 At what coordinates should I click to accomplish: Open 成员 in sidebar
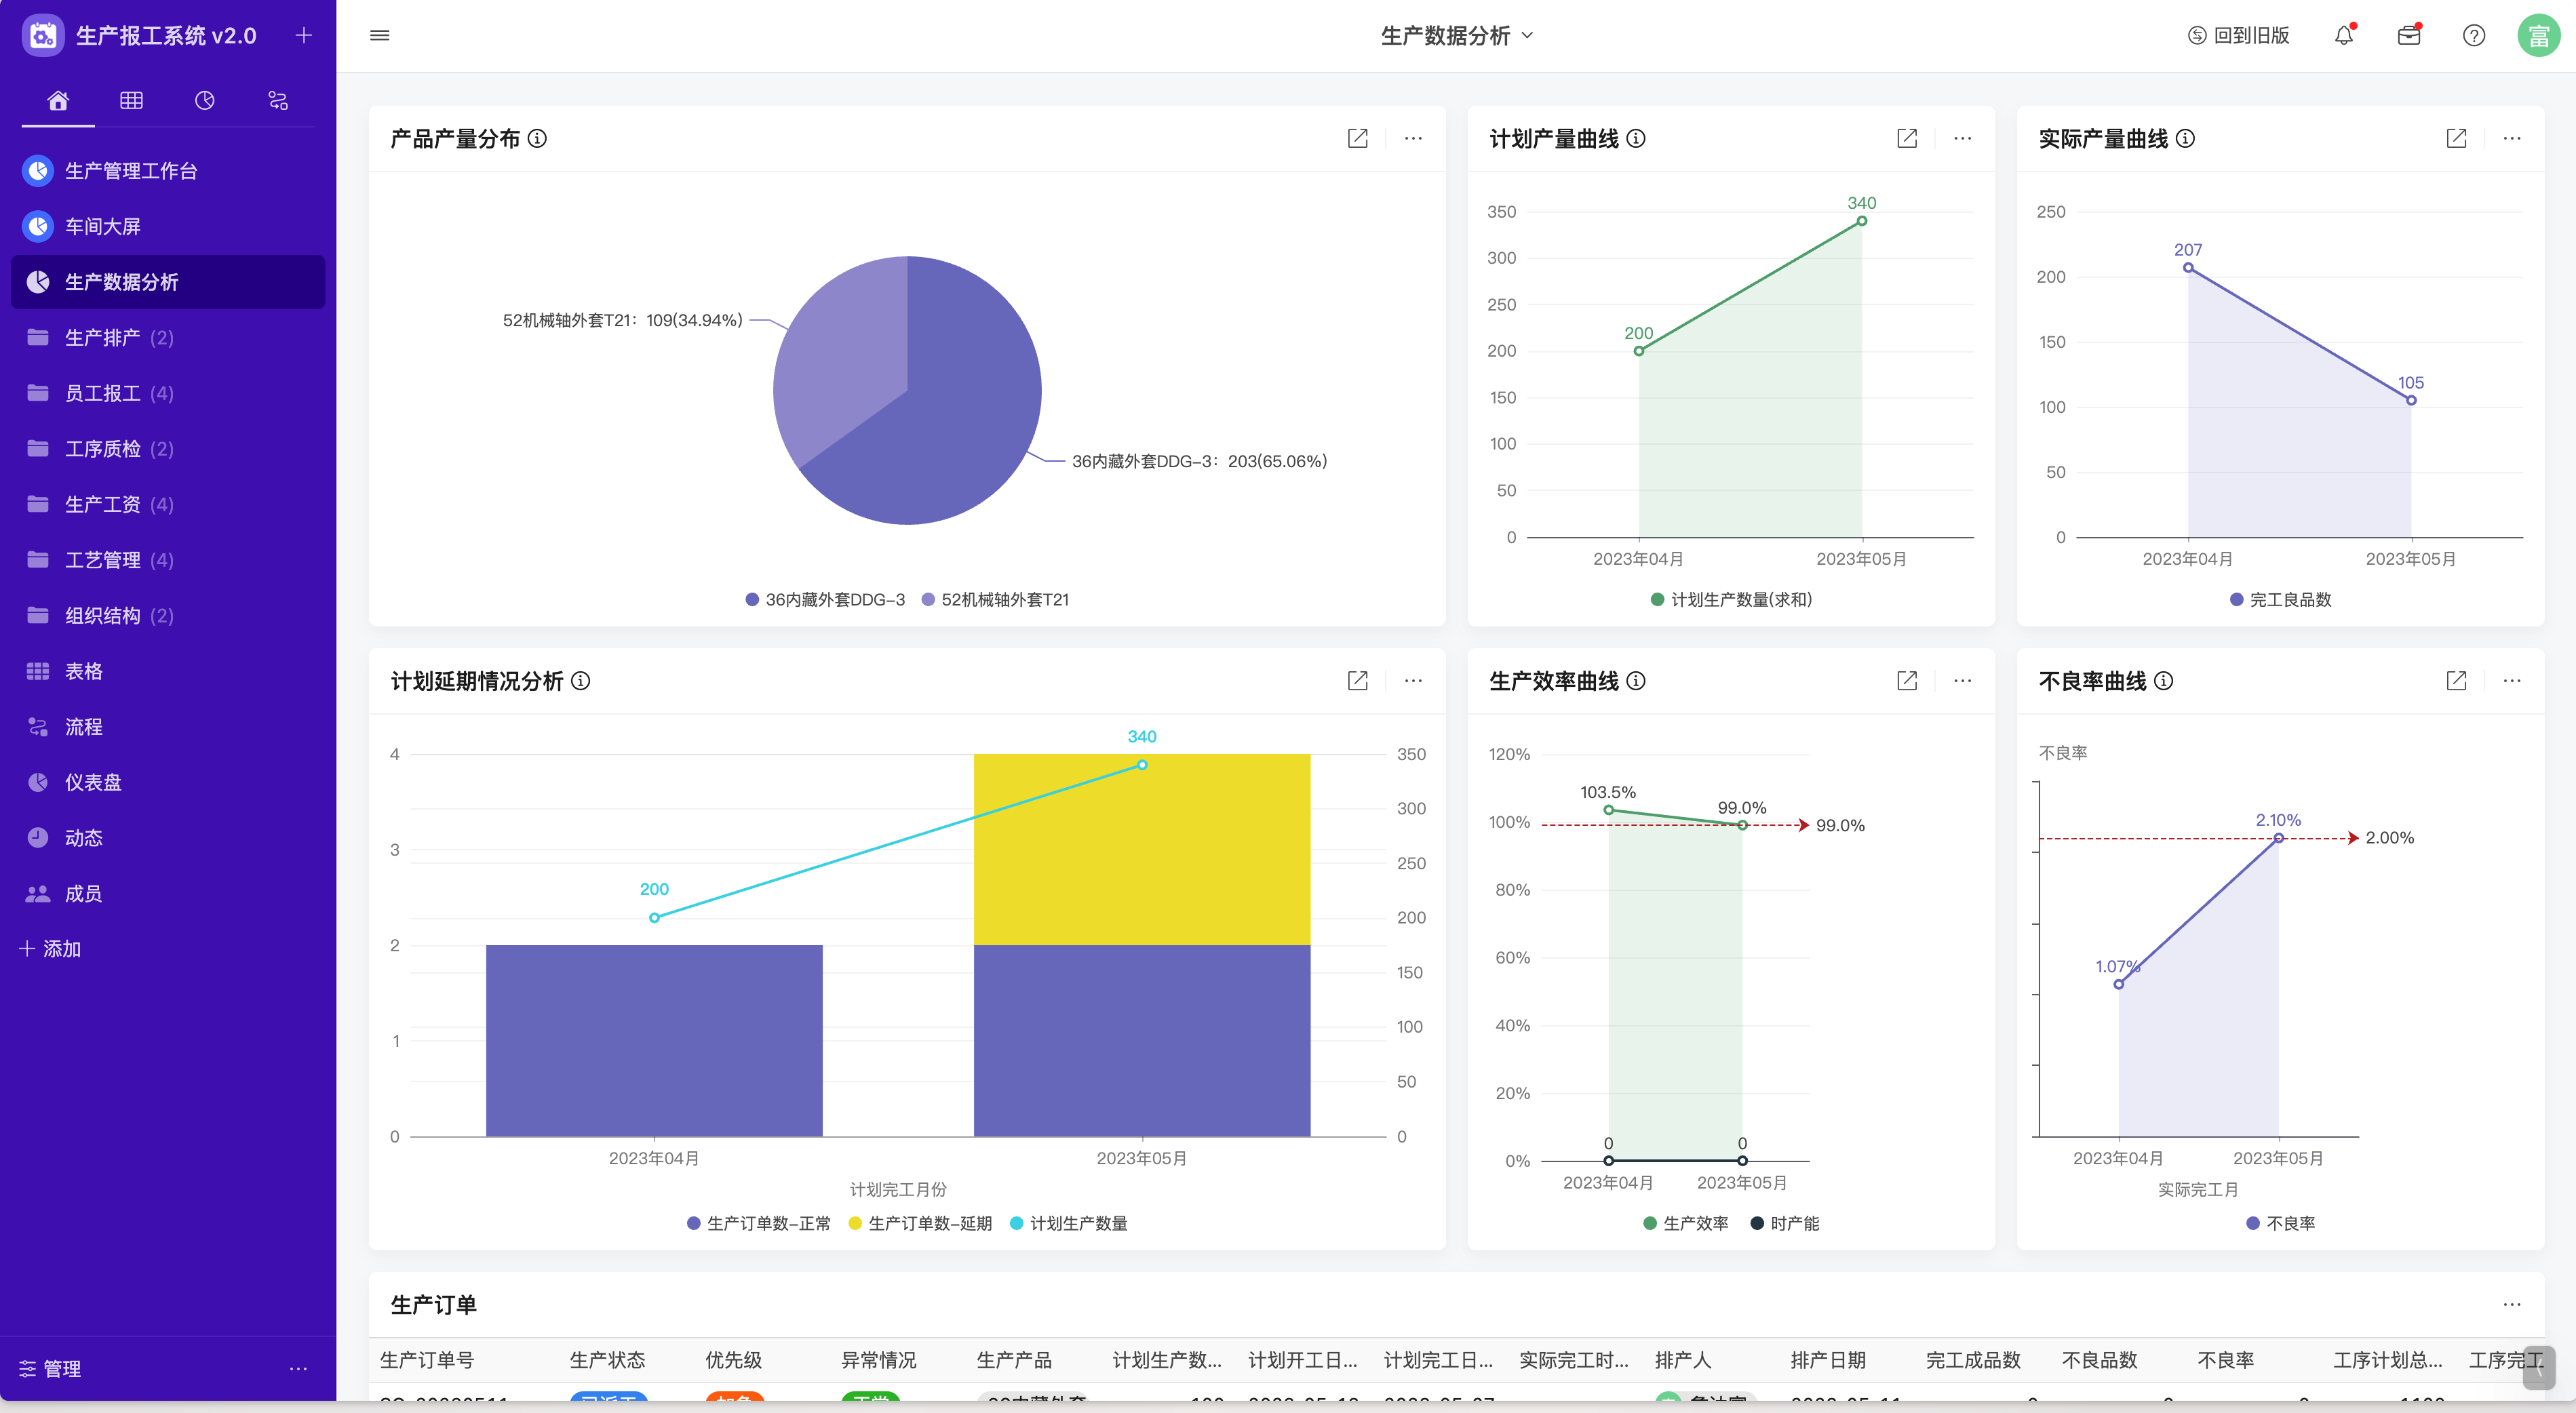point(168,894)
